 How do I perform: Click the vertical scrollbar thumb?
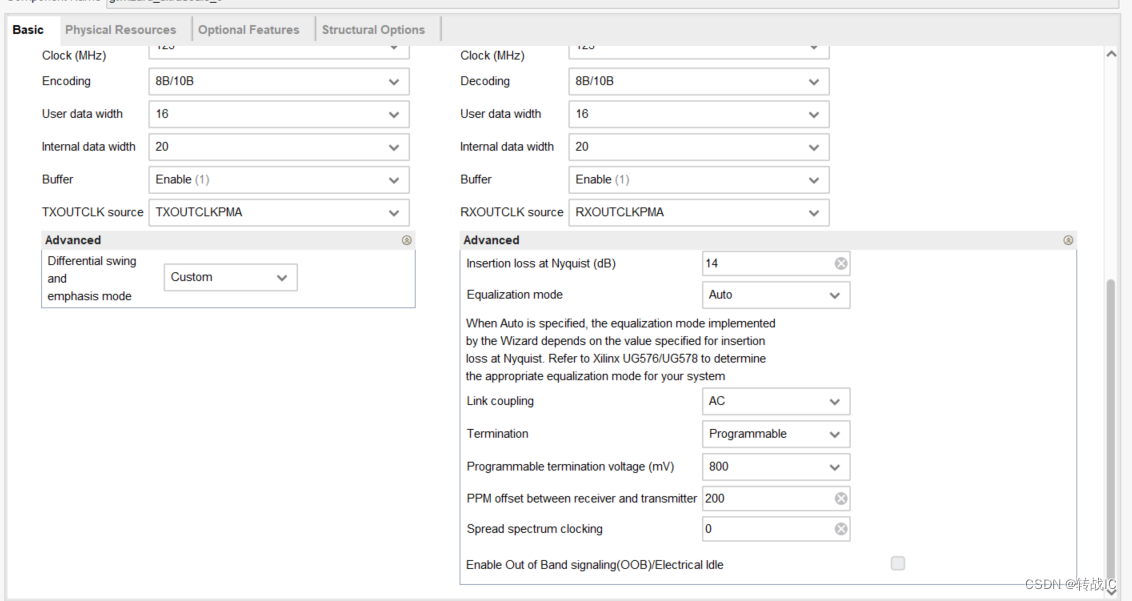[1111, 426]
